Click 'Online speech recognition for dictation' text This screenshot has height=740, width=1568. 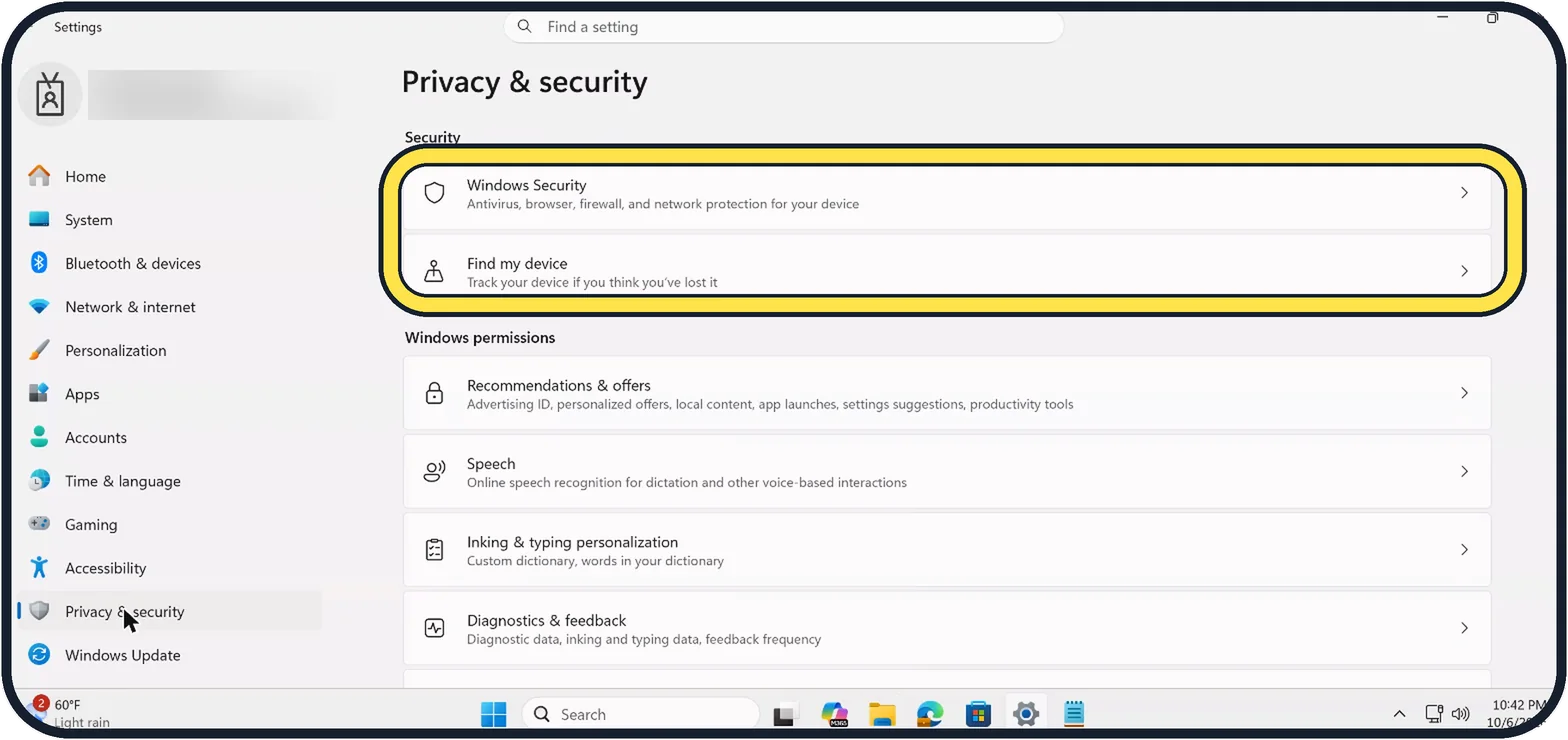point(687,482)
